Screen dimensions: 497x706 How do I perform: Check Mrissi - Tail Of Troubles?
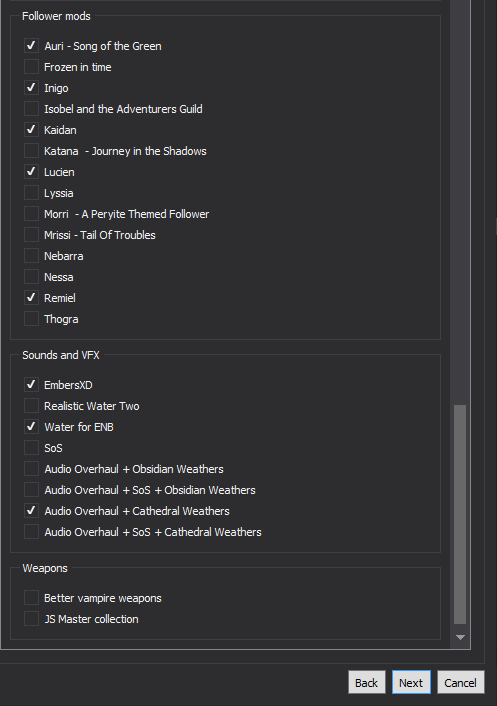point(31,235)
